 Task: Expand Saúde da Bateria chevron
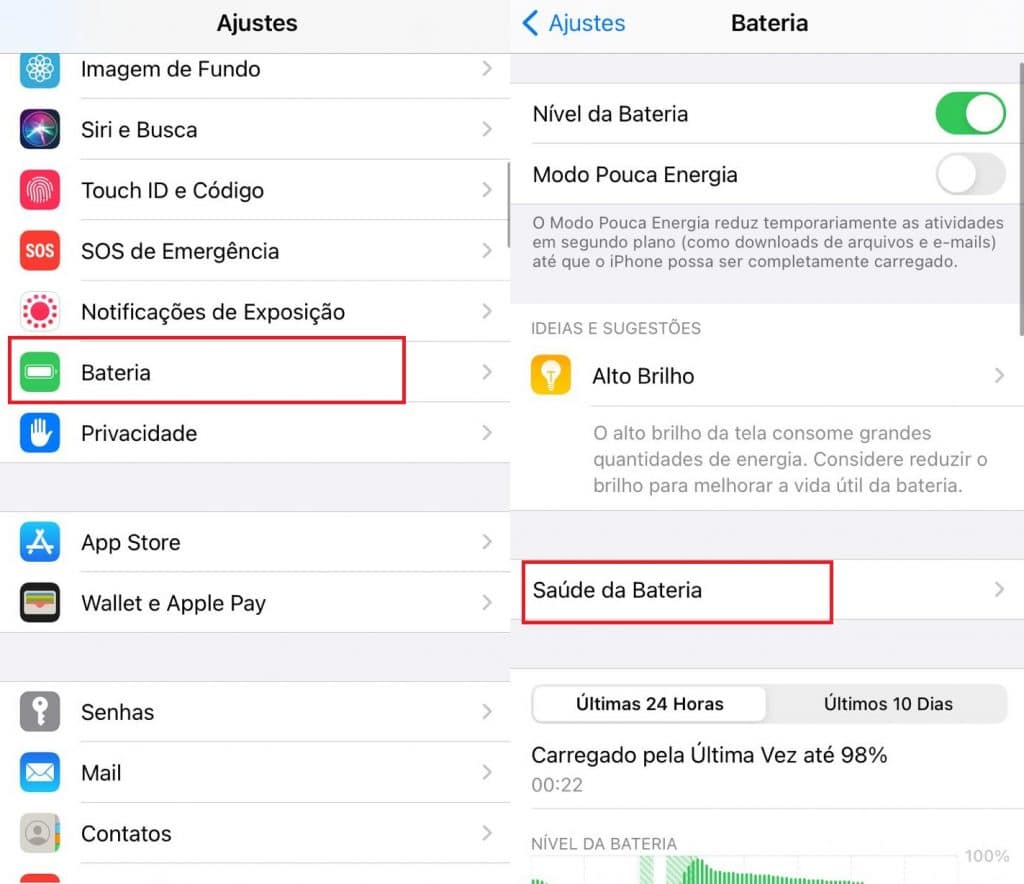click(999, 590)
